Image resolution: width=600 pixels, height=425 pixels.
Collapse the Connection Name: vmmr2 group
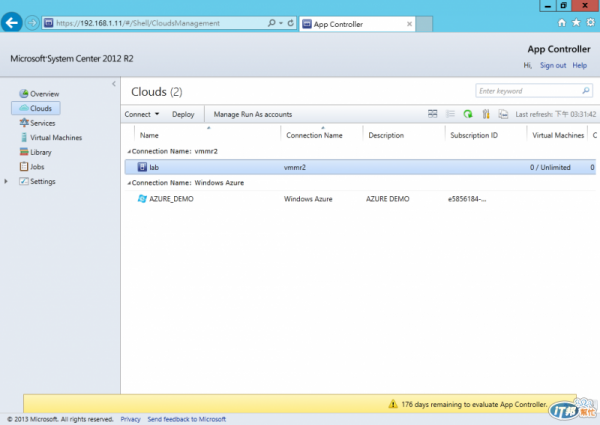tap(129, 152)
